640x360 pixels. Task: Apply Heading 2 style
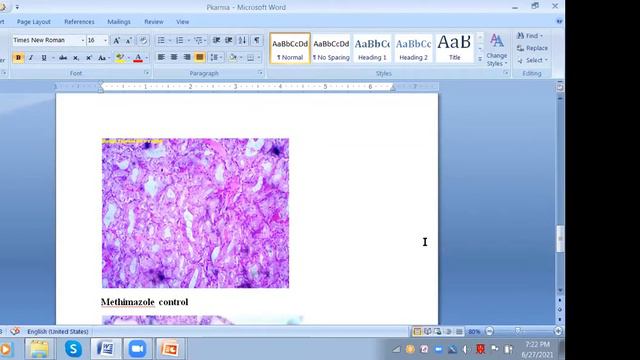413,48
